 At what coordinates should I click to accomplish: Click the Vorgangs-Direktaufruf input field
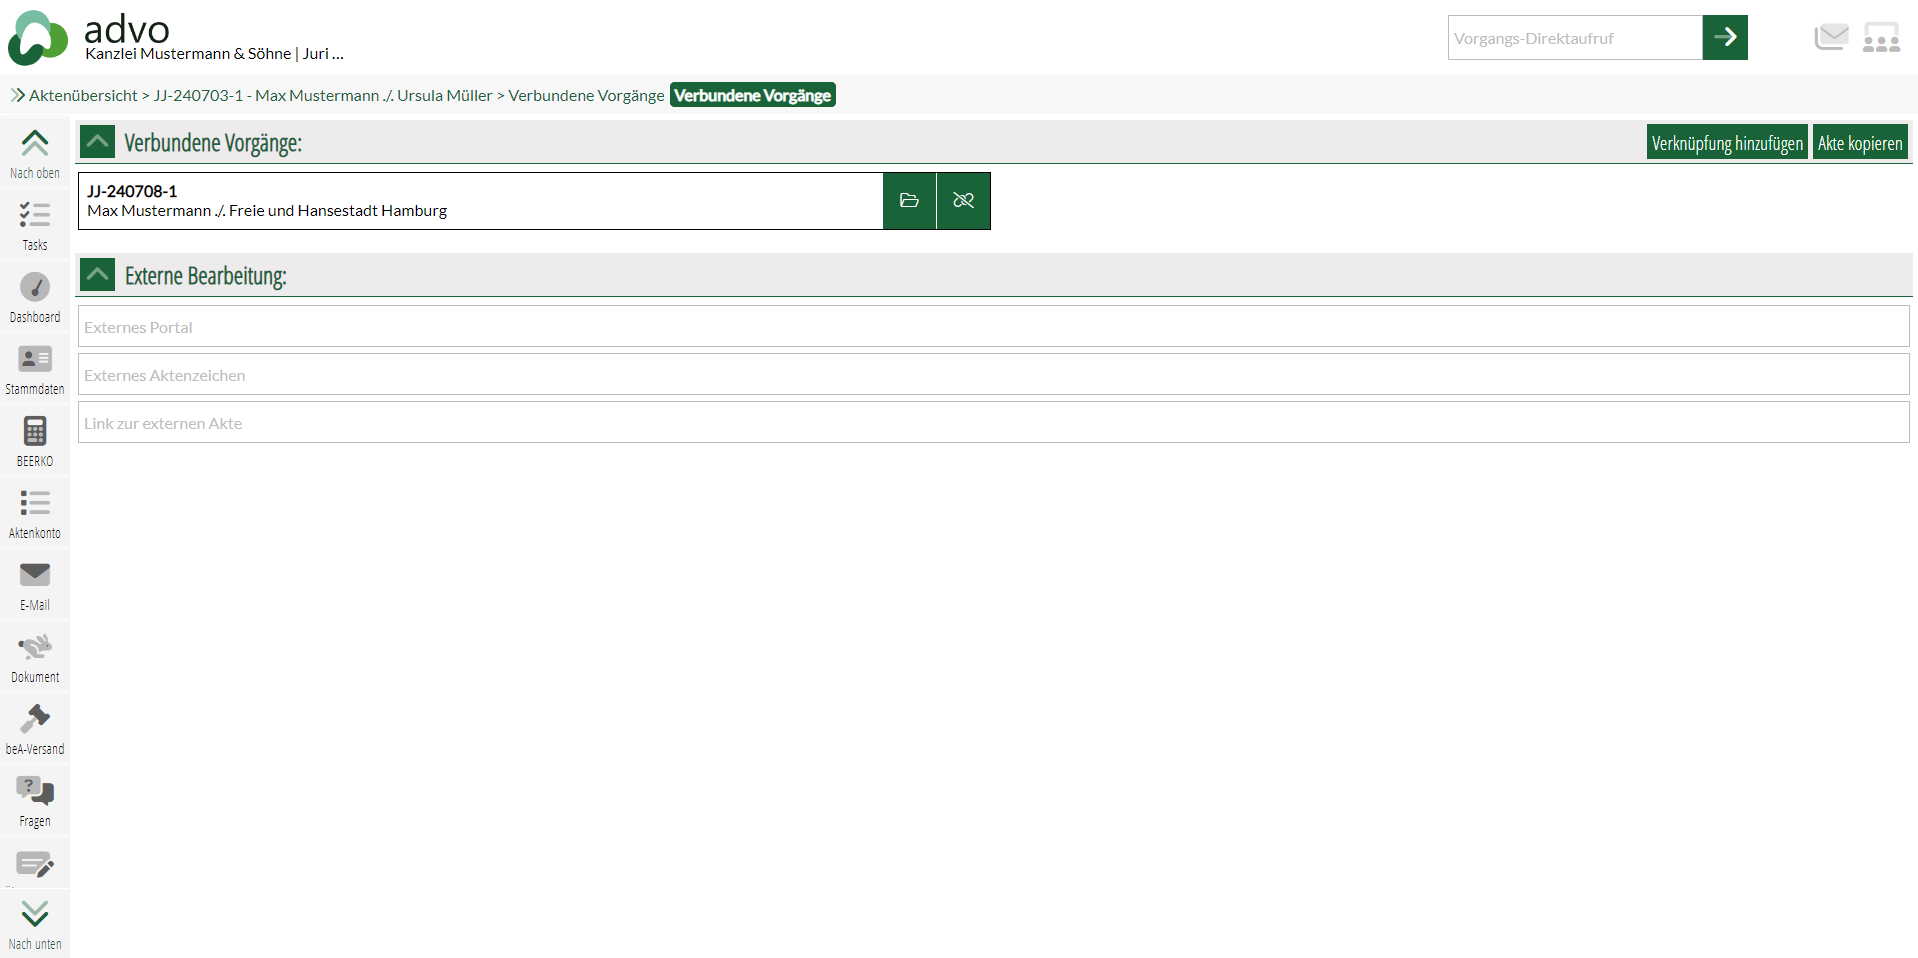click(1574, 38)
